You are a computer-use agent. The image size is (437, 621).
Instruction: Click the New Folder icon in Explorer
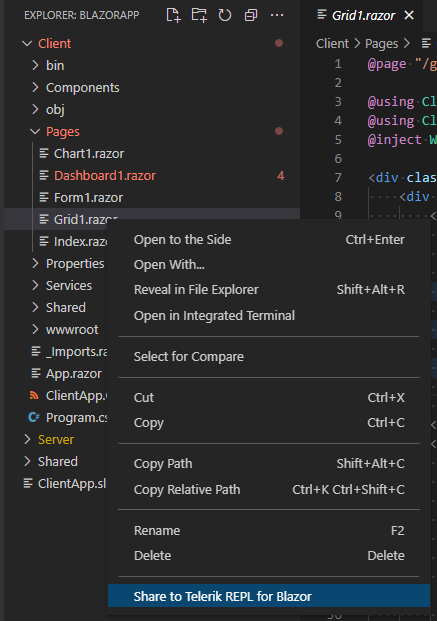[199, 15]
